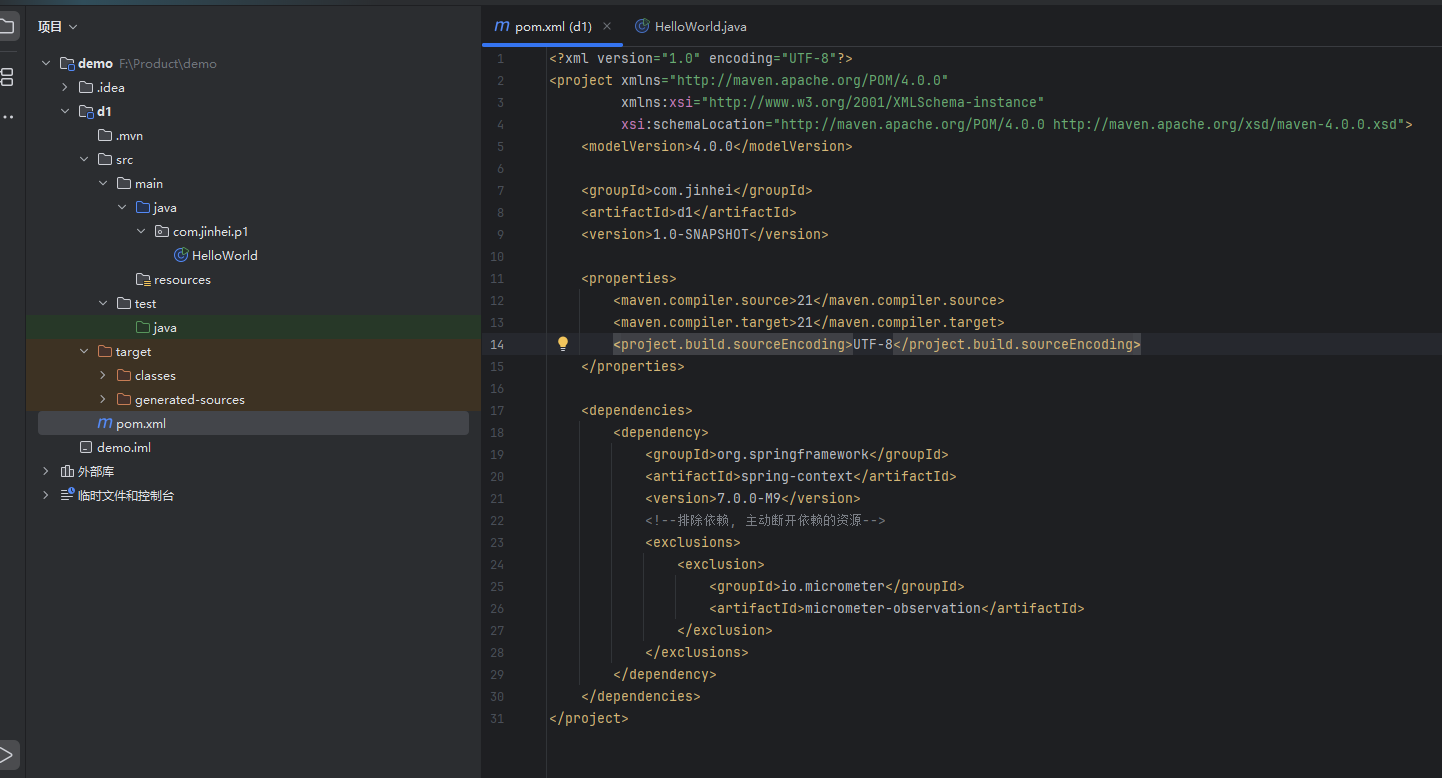
Task: Select the .mvn folder label
Action: tap(130, 135)
